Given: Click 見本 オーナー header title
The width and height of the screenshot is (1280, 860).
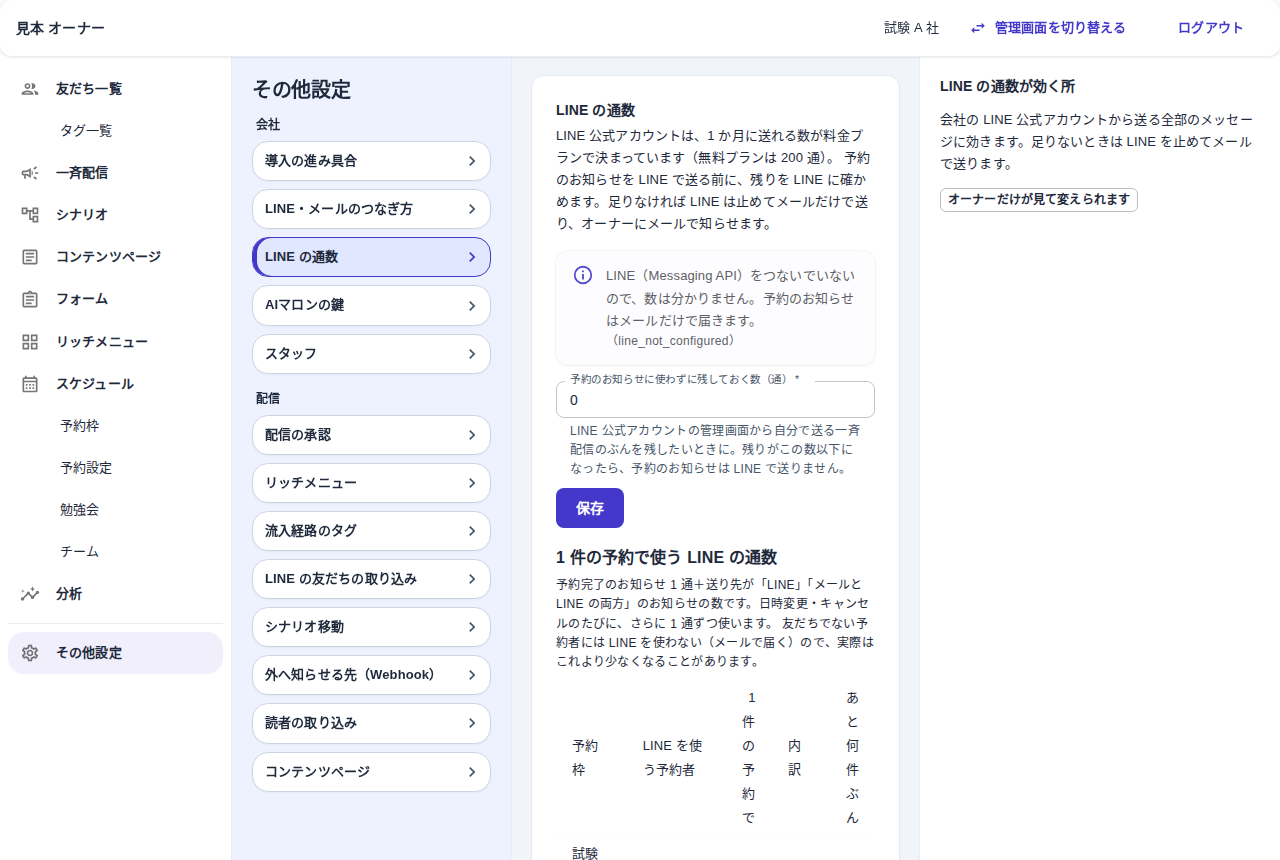Looking at the screenshot, I should click(60, 28).
